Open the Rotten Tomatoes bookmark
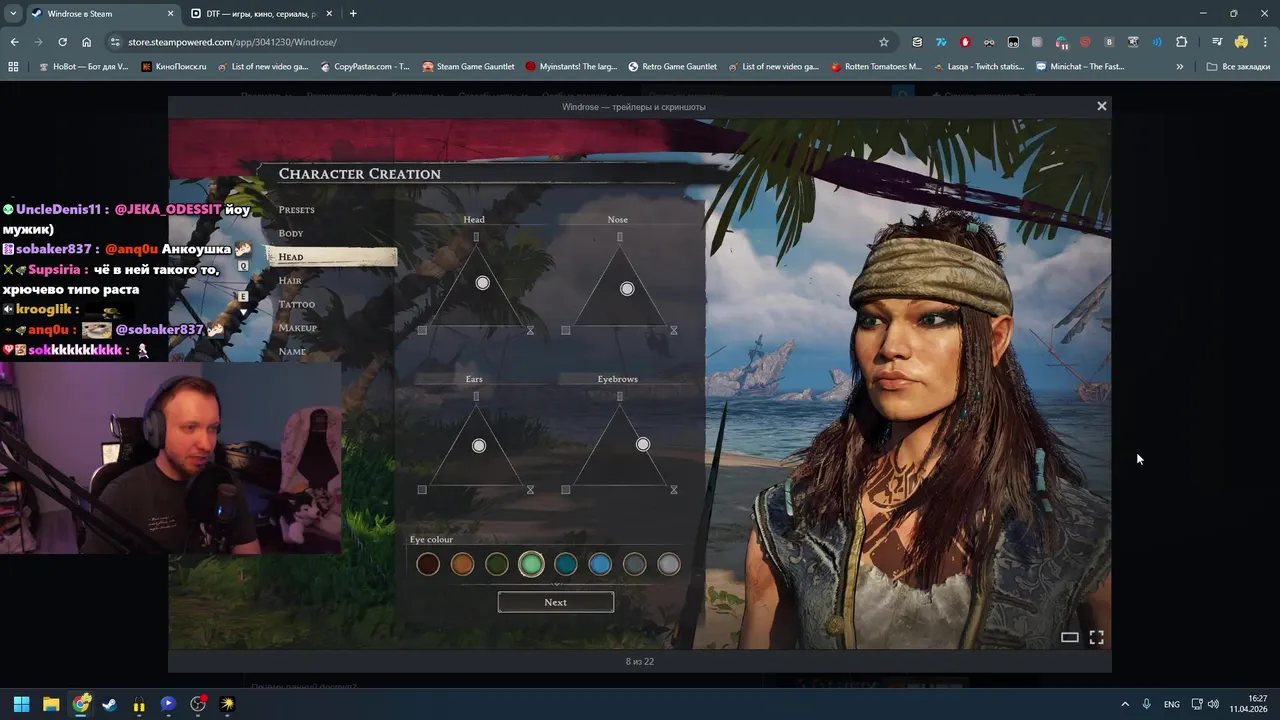This screenshot has height=720, width=1280. pos(876,67)
